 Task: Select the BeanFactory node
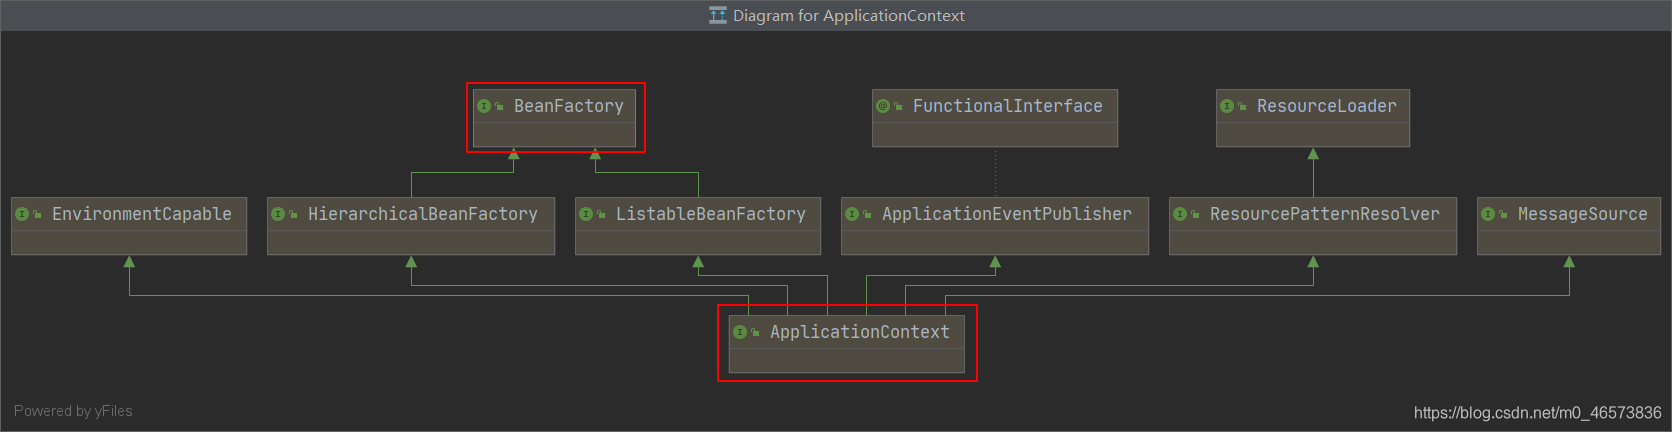pyautogui.click(x=555, y=118)
